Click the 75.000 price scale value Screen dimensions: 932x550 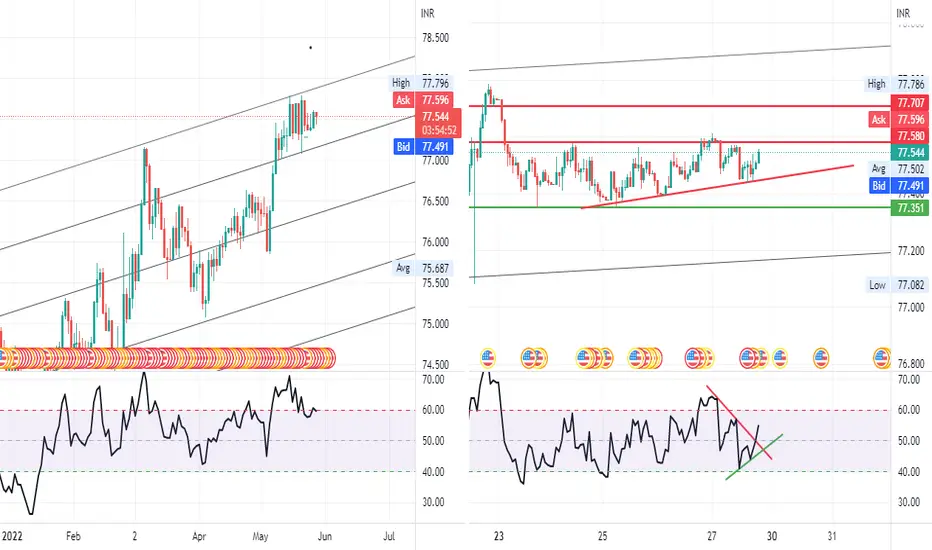tap(435, 324)
